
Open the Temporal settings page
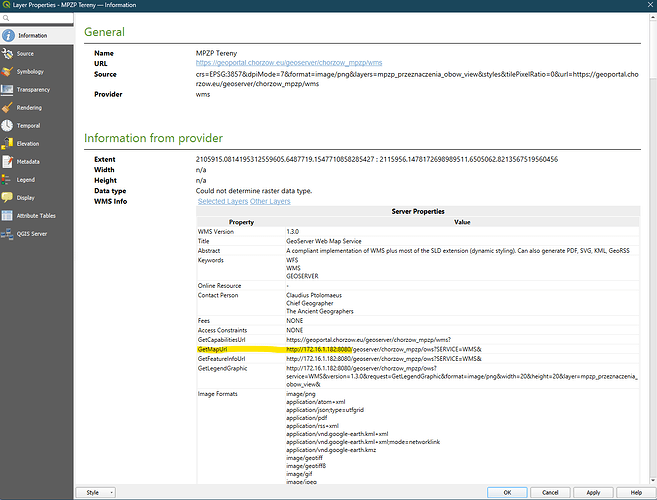(x=28, y=125)
